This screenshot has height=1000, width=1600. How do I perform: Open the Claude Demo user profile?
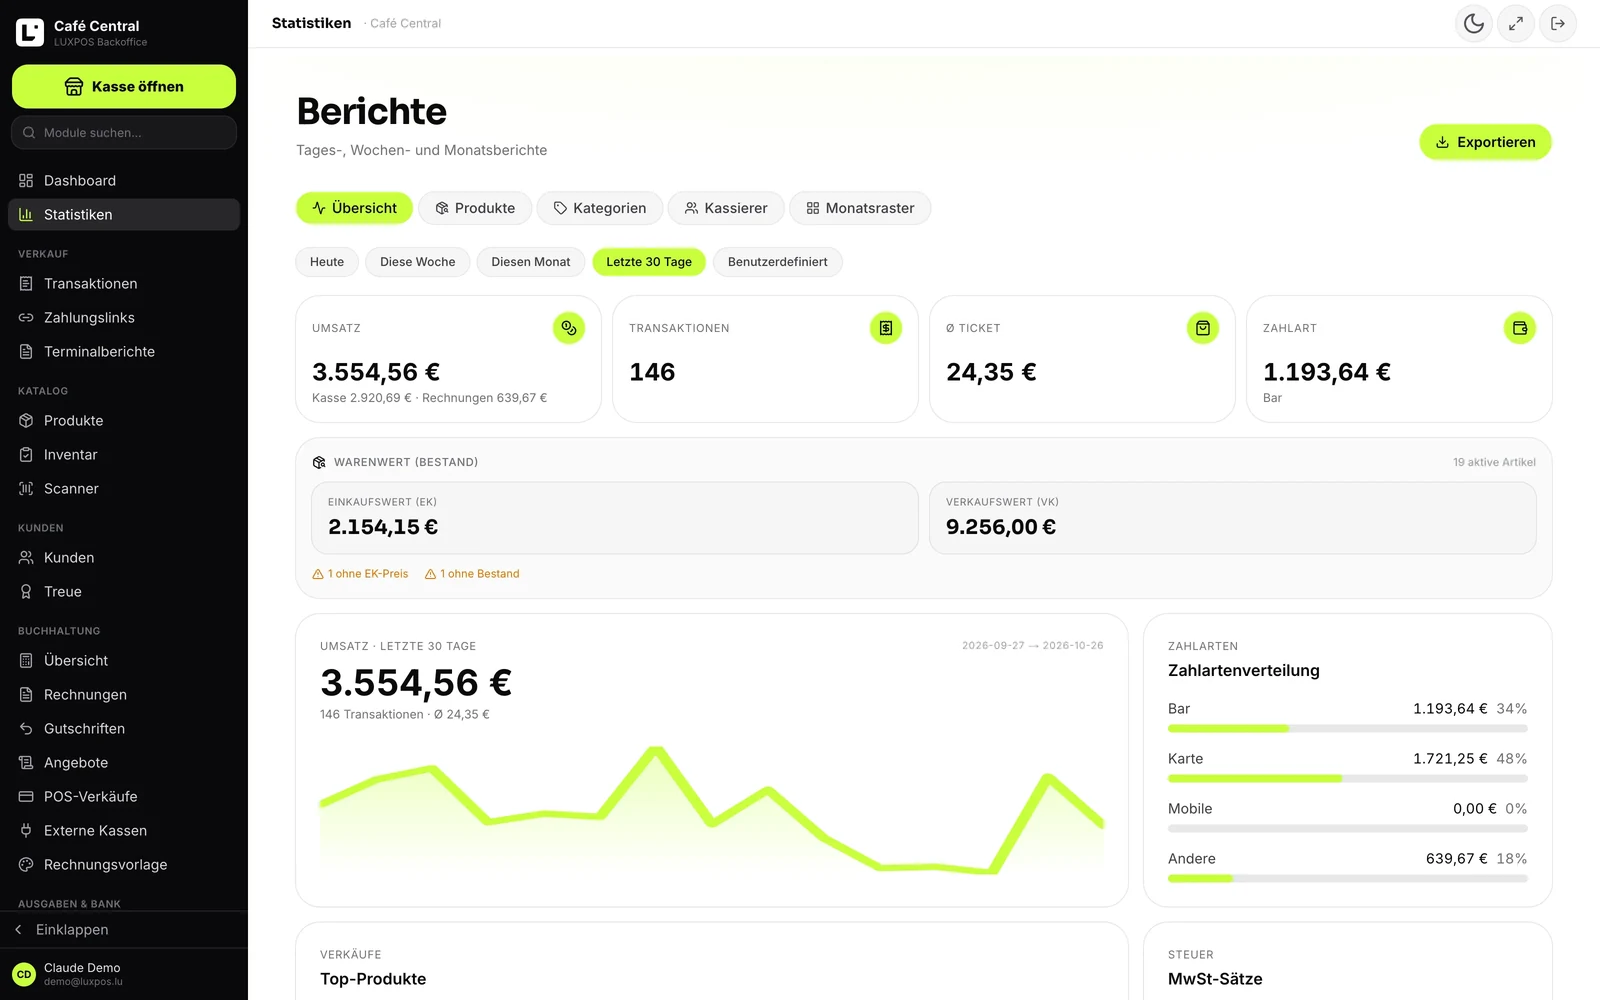(124, 974)
